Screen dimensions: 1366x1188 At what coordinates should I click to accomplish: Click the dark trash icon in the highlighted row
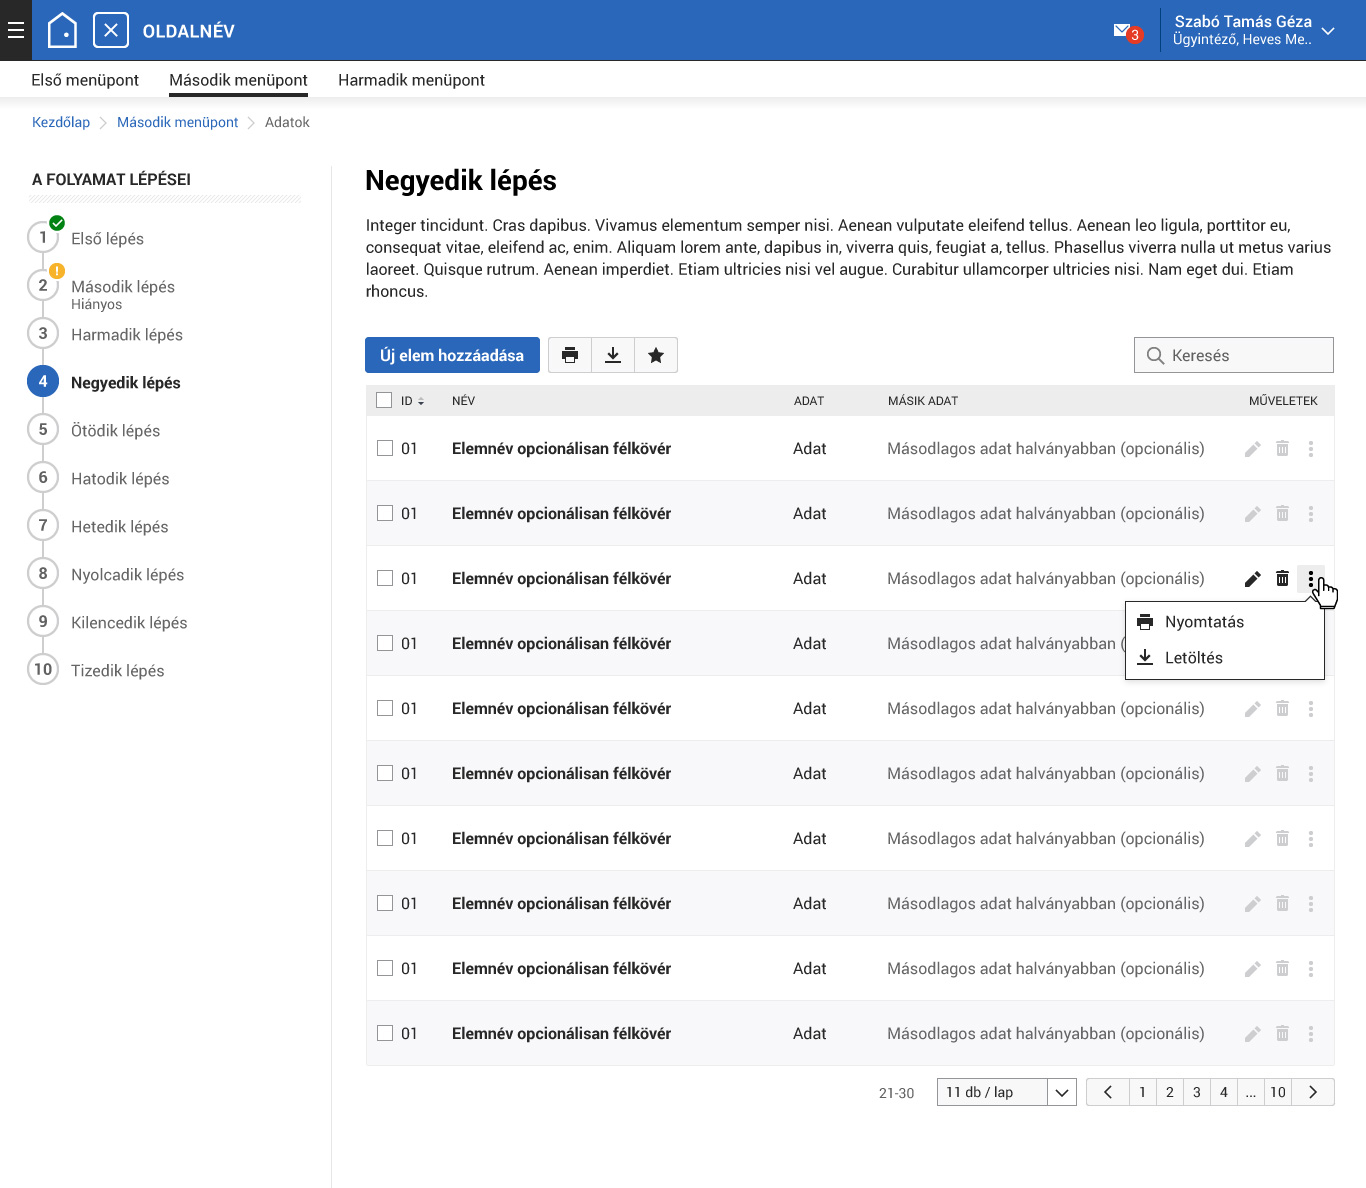coord(1282,578)
